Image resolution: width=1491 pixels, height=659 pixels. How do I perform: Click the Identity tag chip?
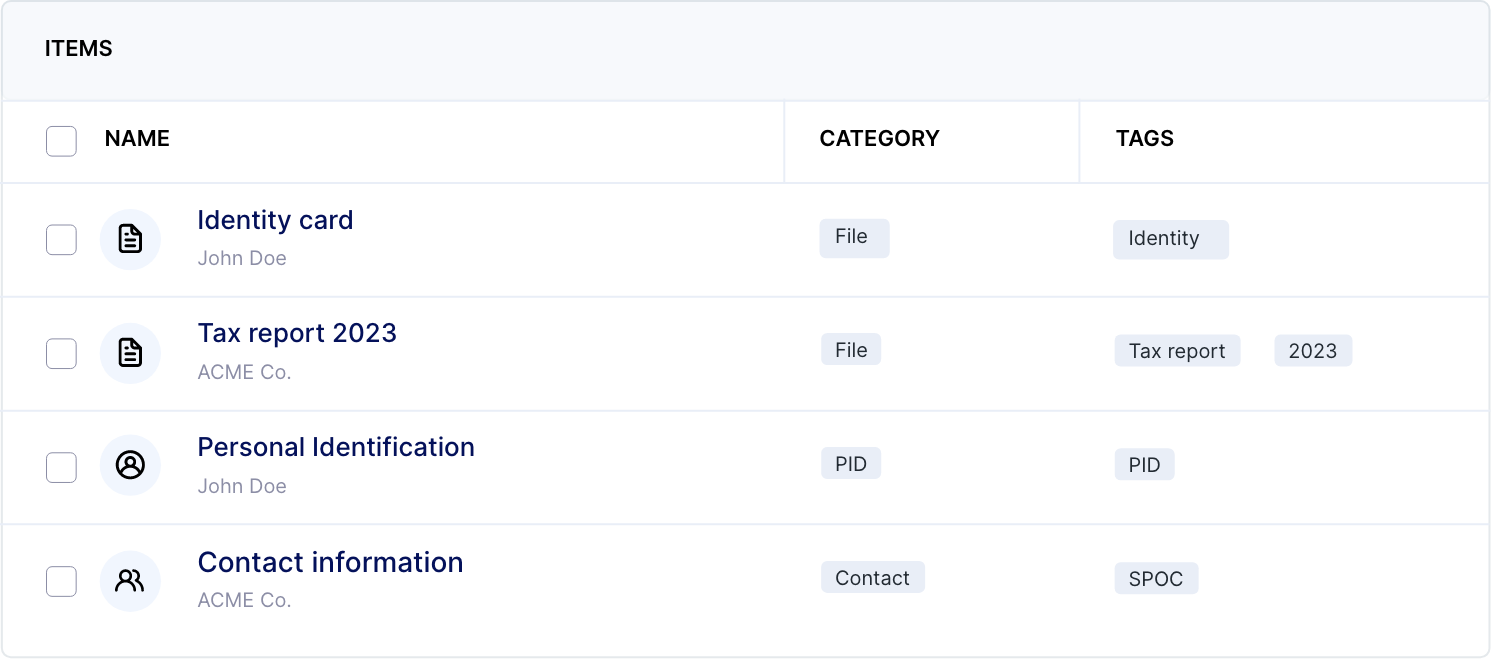coord(1171,239)
